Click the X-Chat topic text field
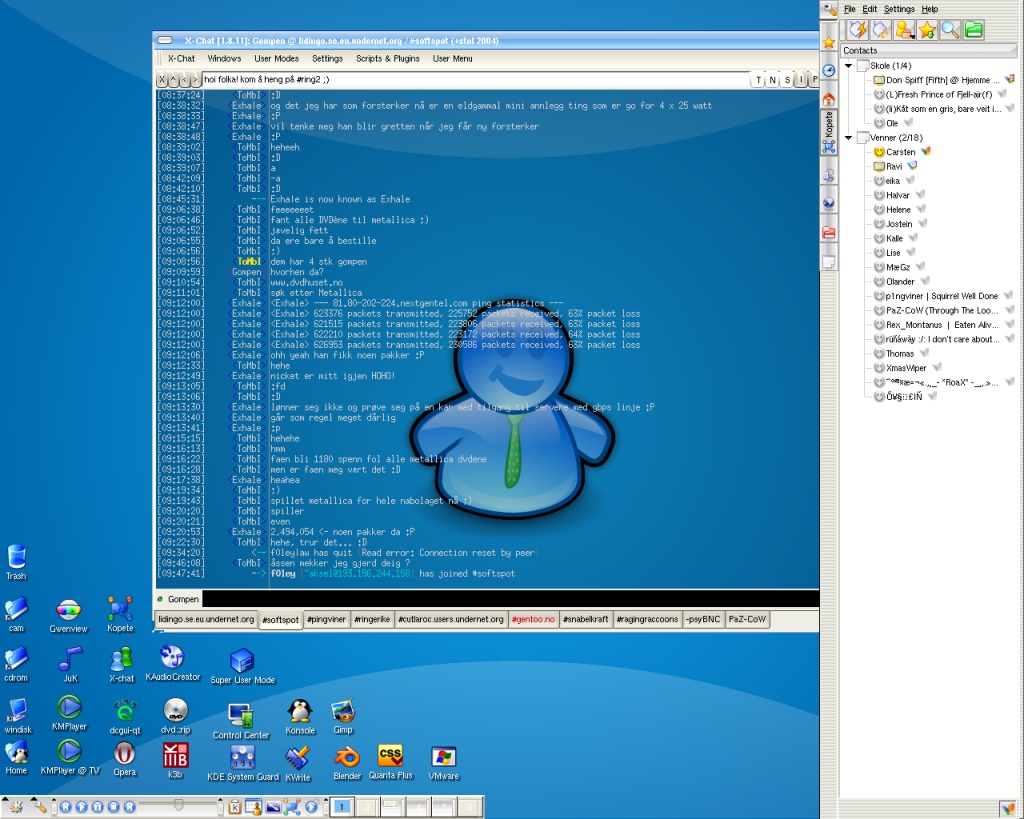Image resolution: width=1024 pixels, height=819 pixels. [x=475, y=80]
